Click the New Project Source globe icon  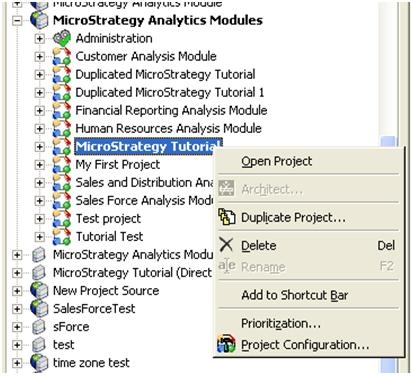point(39,290)
